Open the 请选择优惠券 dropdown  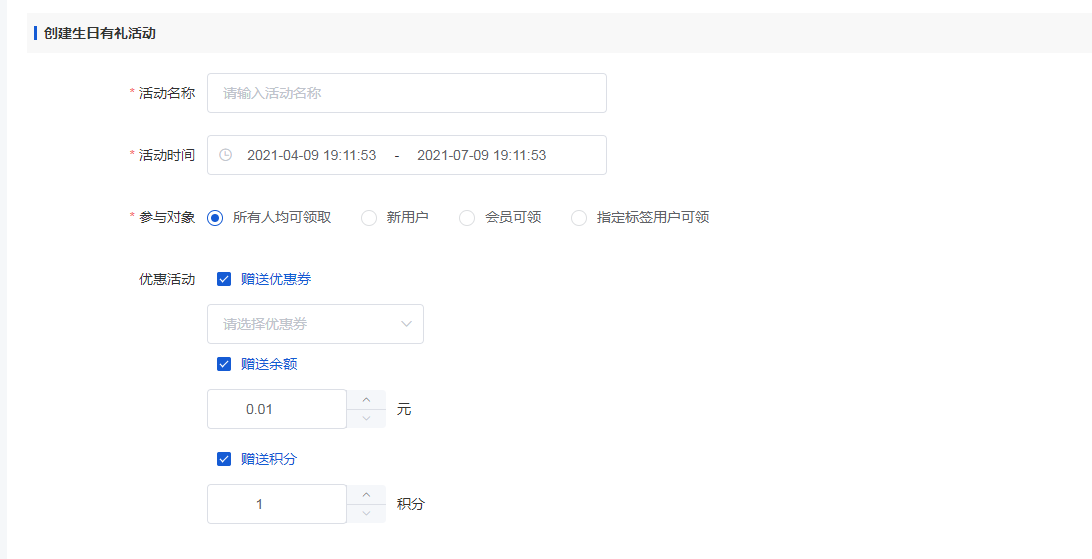pos(315,324)
